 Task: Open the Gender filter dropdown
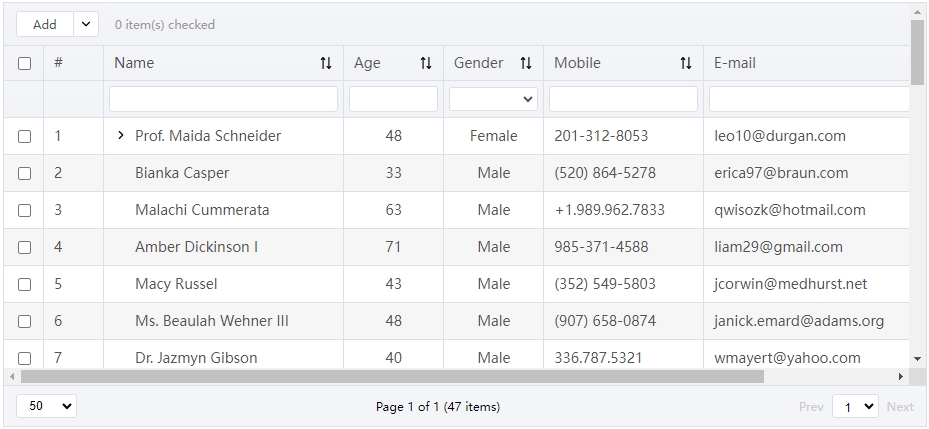(x=494, y=99)
